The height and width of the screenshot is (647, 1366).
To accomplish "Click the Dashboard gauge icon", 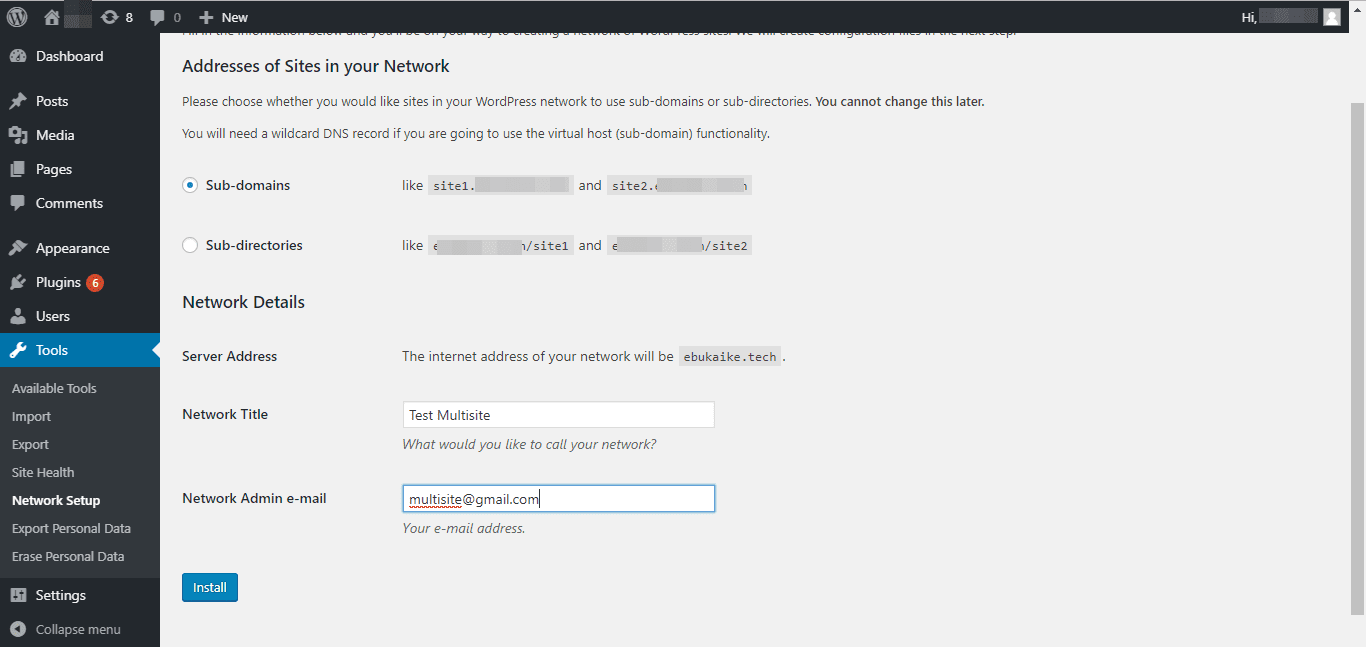I will (x=18, y=56).
